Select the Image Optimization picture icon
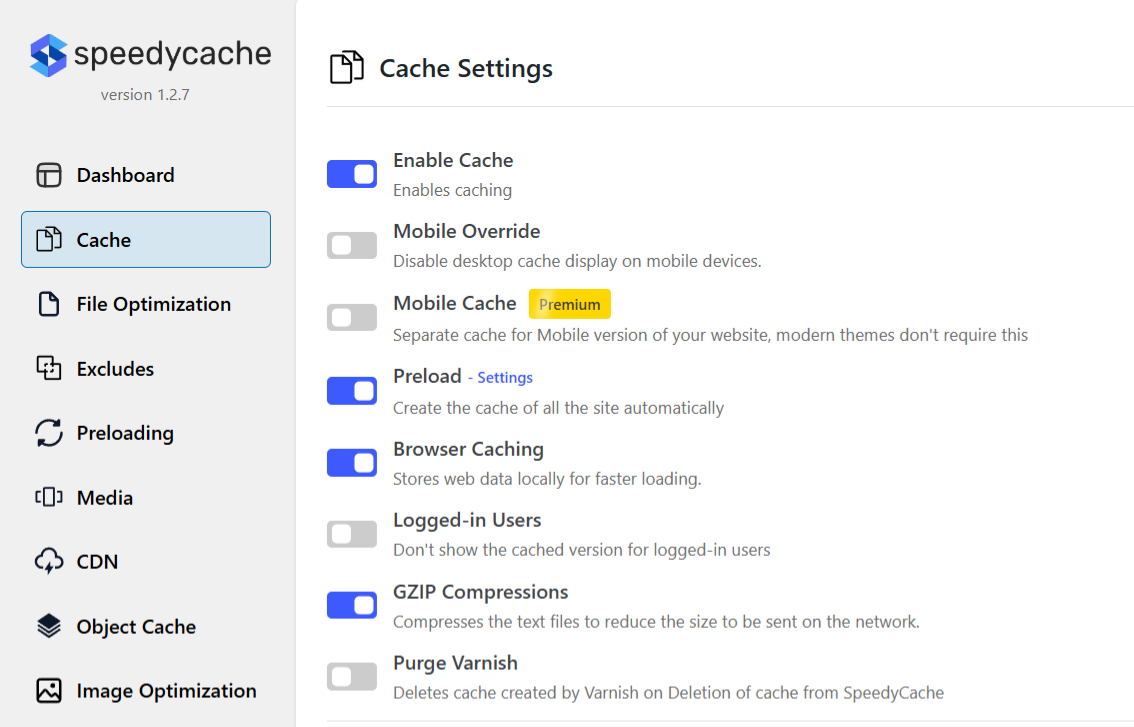 click(48, 690)
